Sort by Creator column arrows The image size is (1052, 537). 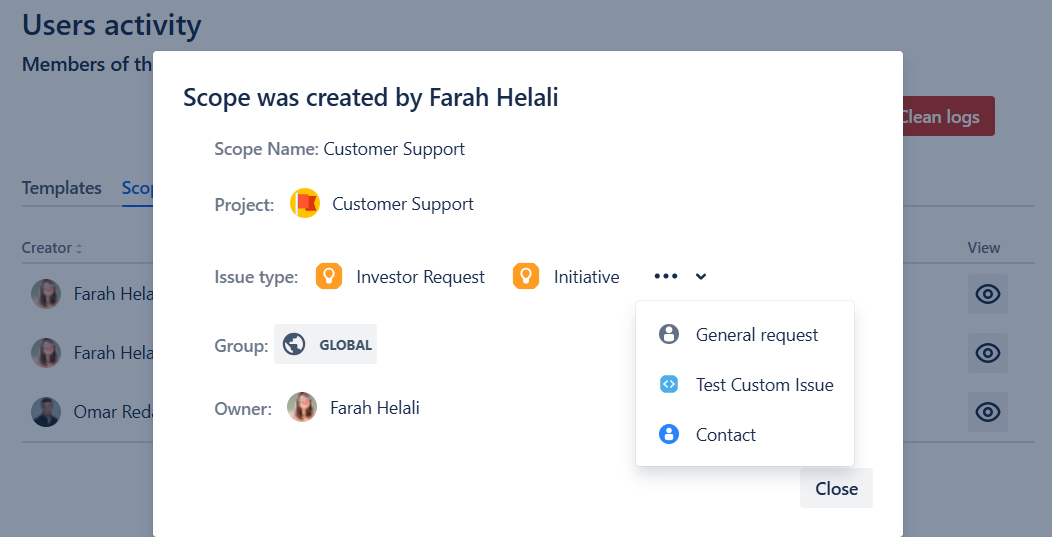79,248
